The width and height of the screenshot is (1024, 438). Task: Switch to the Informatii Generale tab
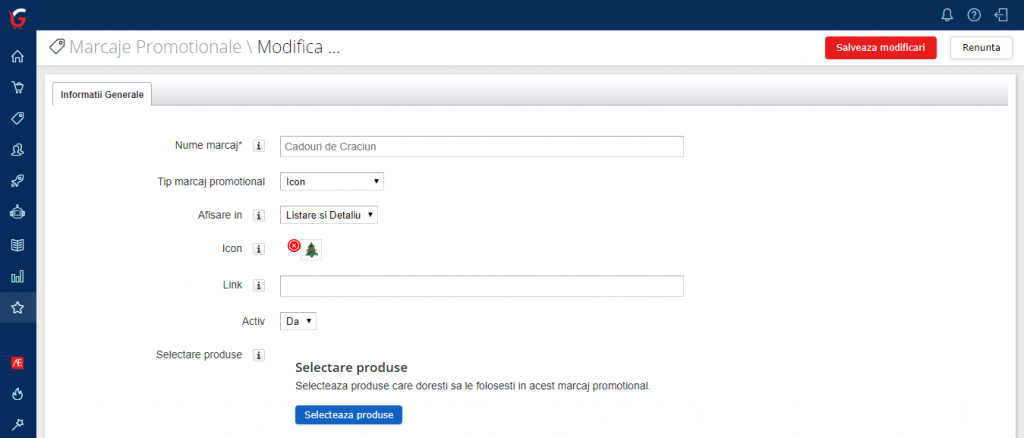pos(102,94)
